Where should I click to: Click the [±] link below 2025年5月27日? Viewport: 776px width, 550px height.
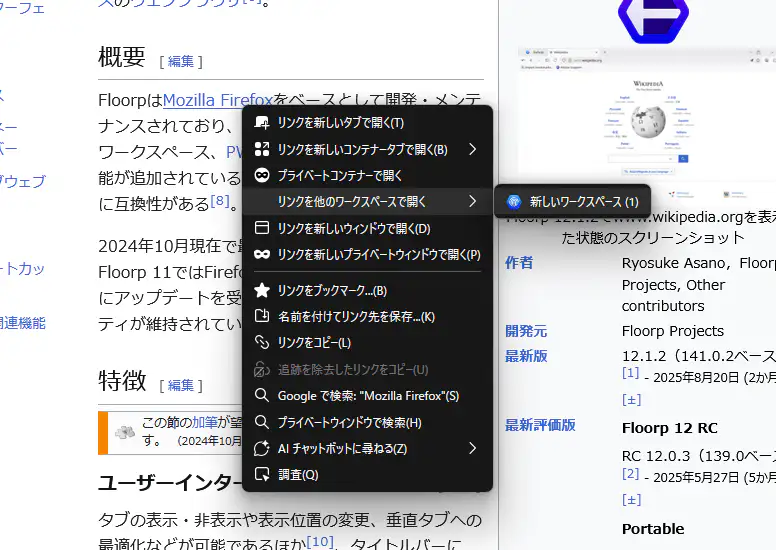[x=631, y=499]
